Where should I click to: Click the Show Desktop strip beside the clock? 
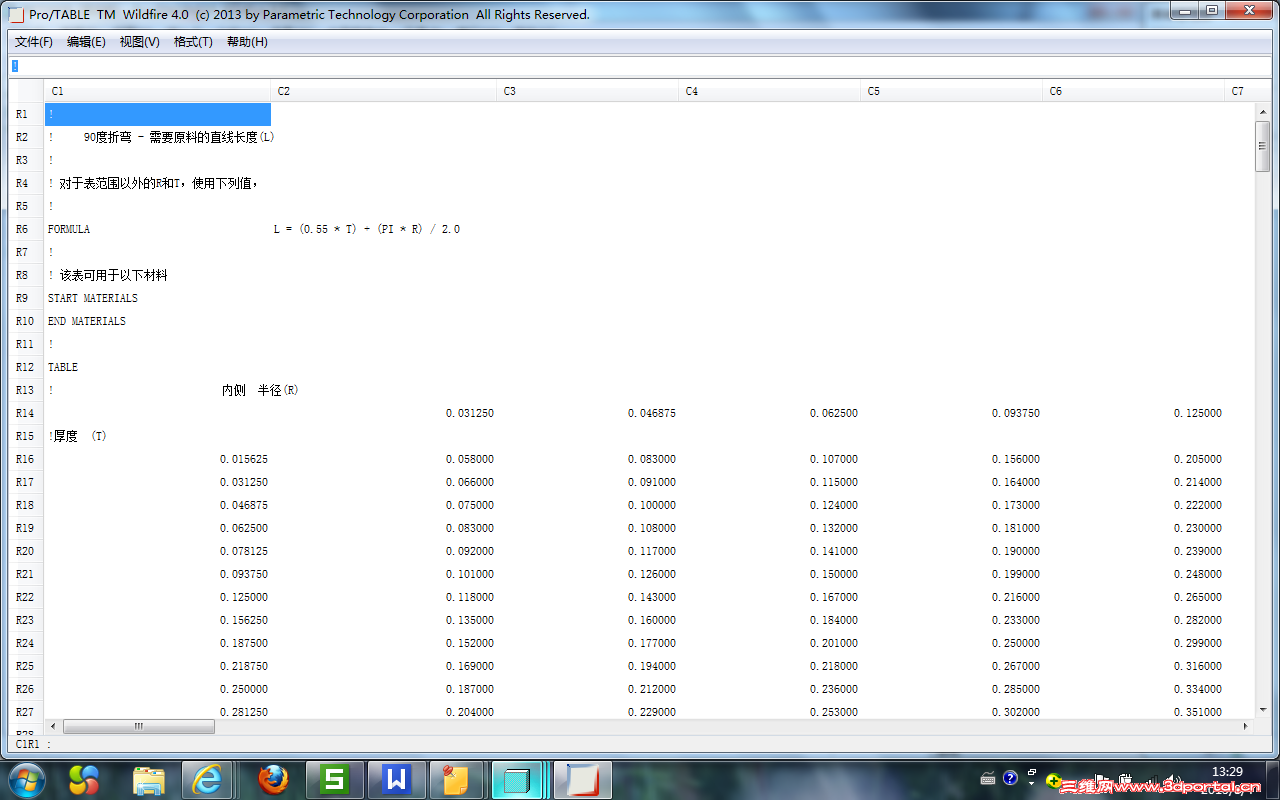pos(1272,780)
